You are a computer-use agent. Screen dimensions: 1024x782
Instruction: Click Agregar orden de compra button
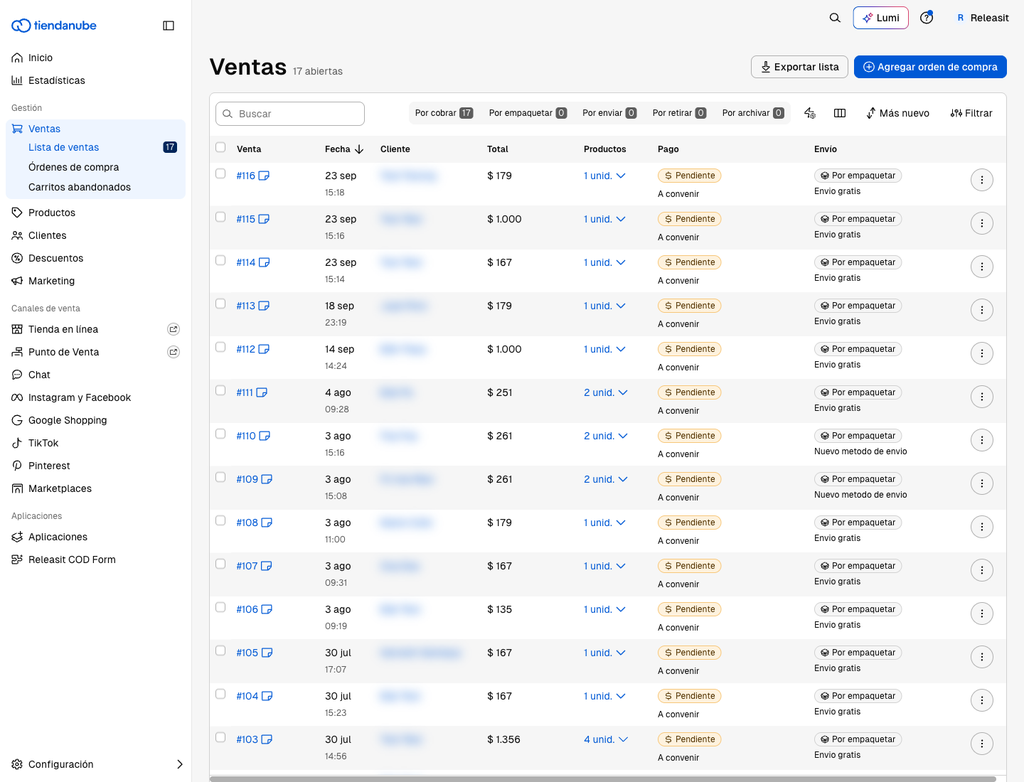coord(930,67)
